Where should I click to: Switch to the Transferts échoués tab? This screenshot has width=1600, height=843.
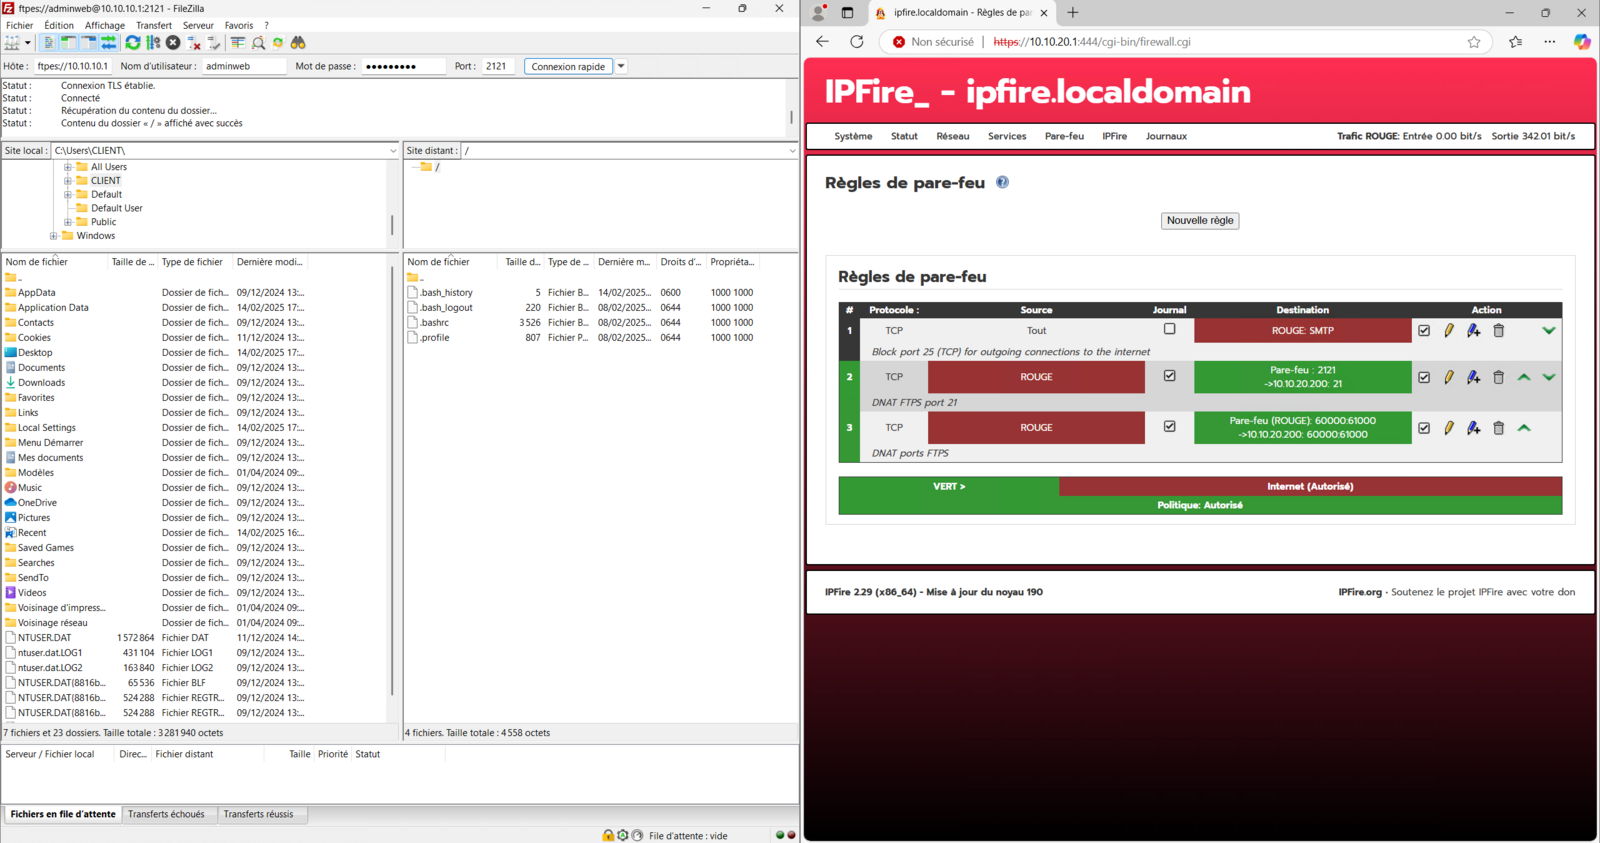click(x=166, y=814)
